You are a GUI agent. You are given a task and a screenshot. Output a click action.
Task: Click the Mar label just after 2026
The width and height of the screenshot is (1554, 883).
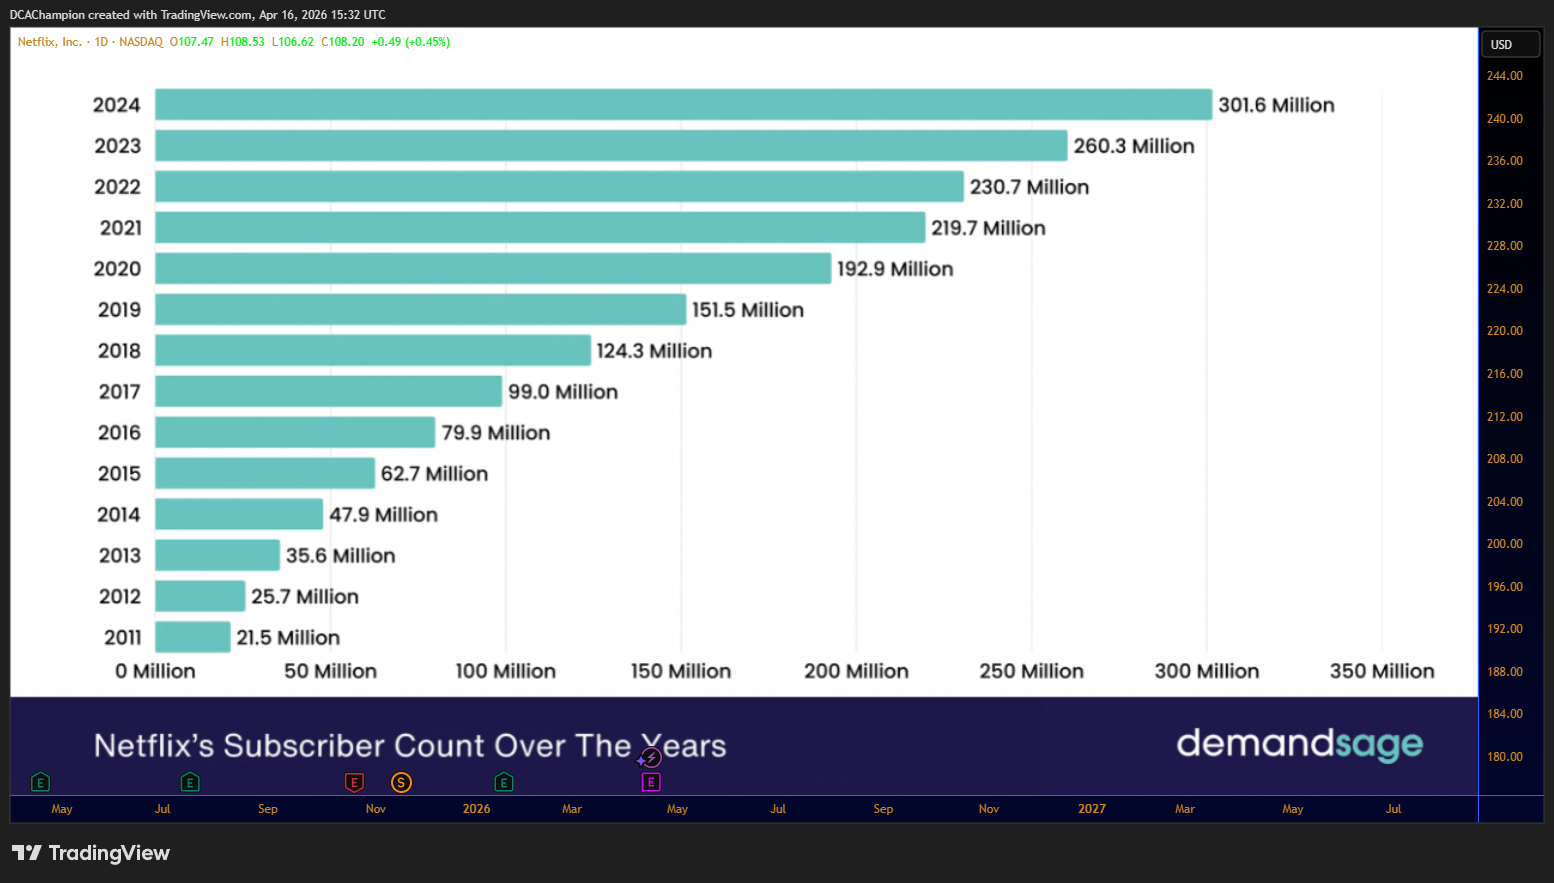point(572,809)
